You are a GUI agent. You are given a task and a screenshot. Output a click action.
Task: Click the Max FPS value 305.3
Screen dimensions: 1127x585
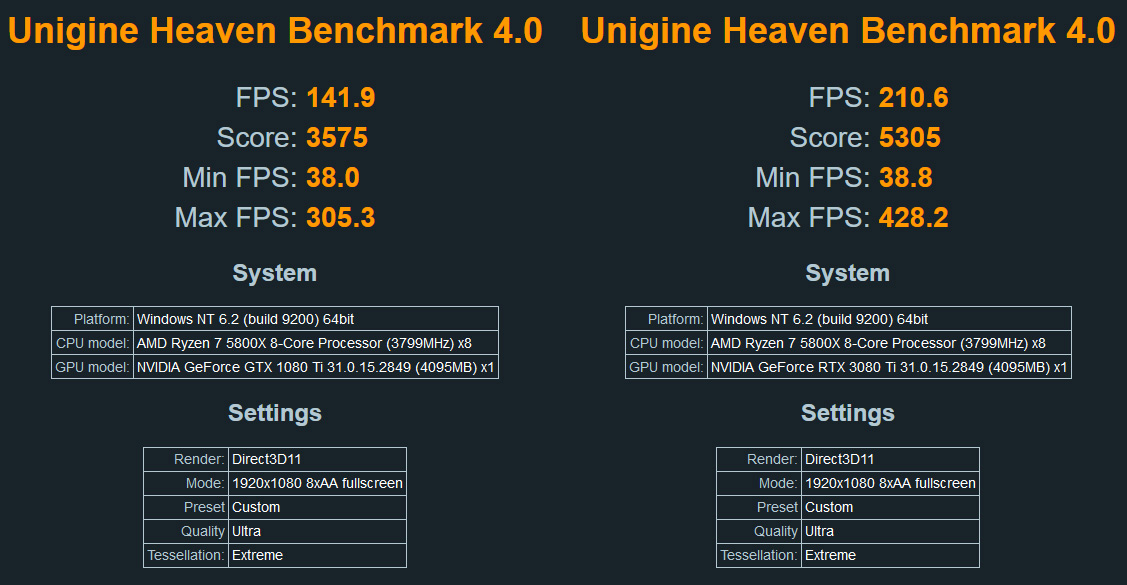click(x=341, y=218)
